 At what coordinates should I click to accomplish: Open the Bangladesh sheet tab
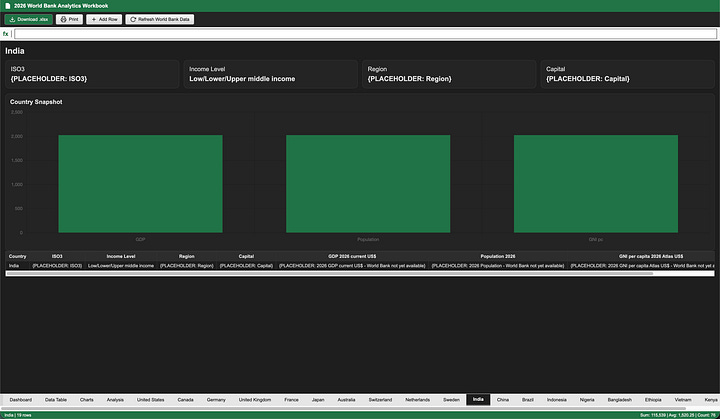click(619, 400)
